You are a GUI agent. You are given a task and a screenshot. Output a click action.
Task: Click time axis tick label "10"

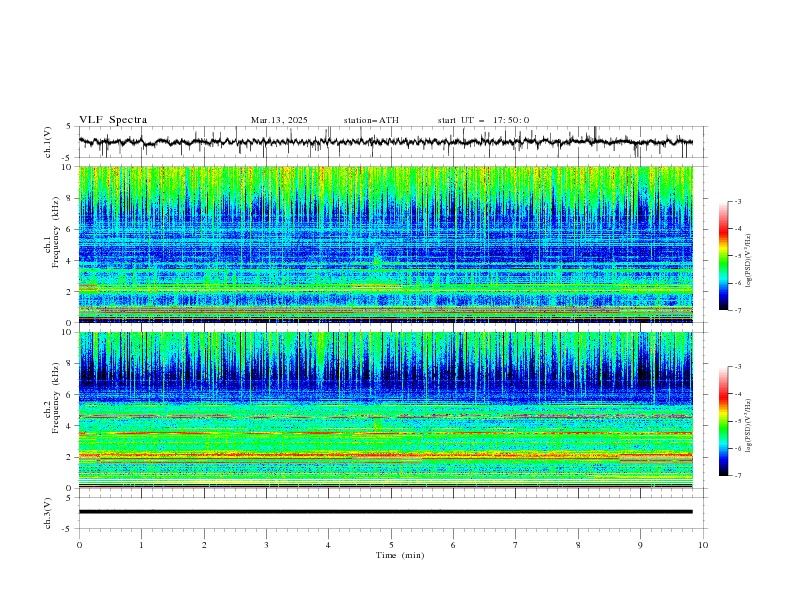(x=703, y=545)
